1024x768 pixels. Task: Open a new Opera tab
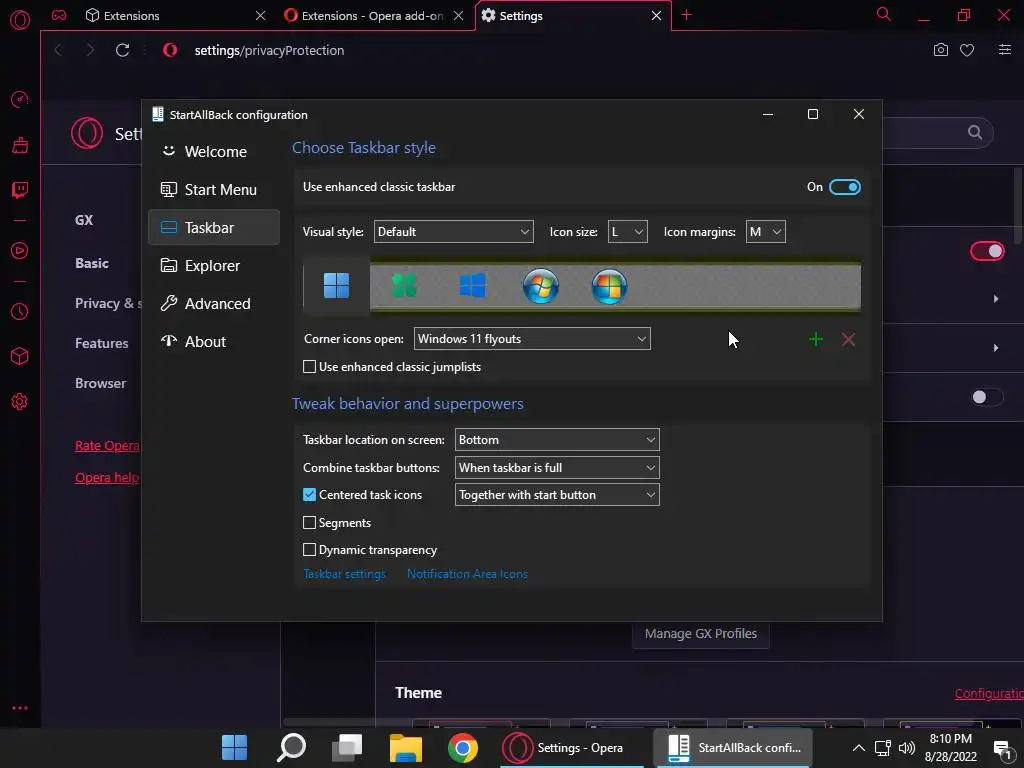tap(686, 15)
